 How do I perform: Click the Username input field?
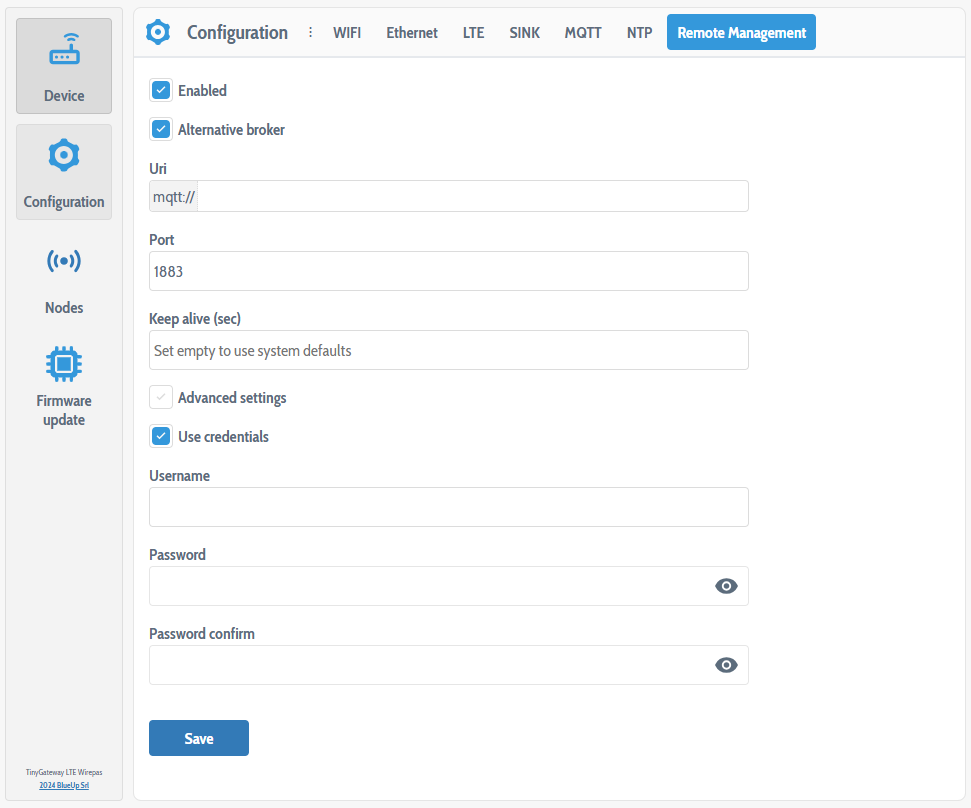coord(448,507)
